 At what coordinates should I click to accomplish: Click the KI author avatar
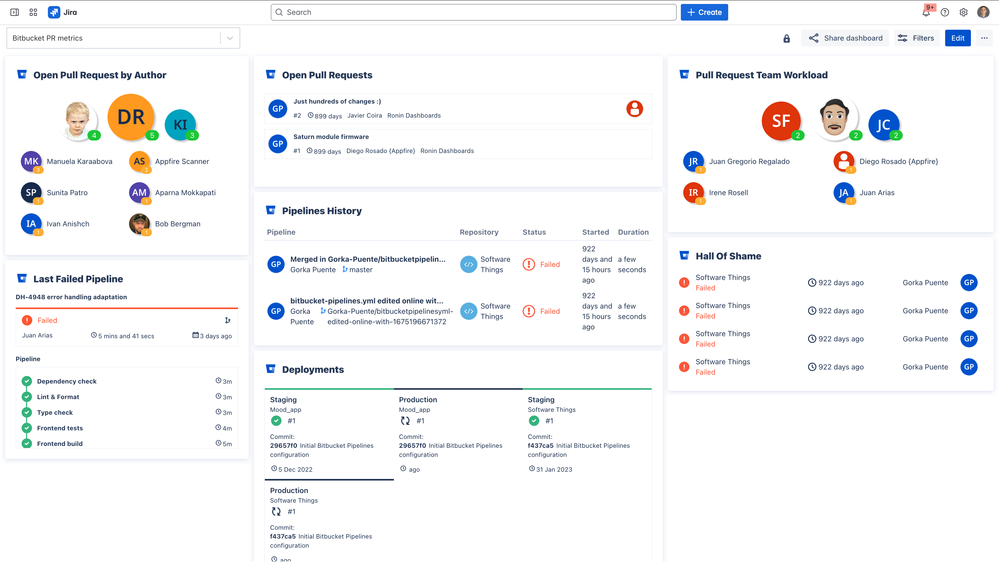point(180,125)
